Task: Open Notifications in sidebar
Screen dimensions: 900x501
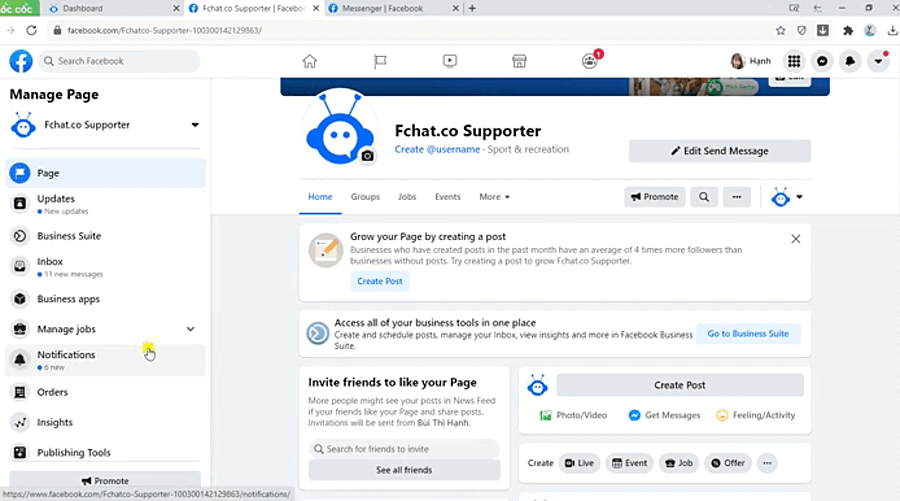Action: [x=106, y=360]
